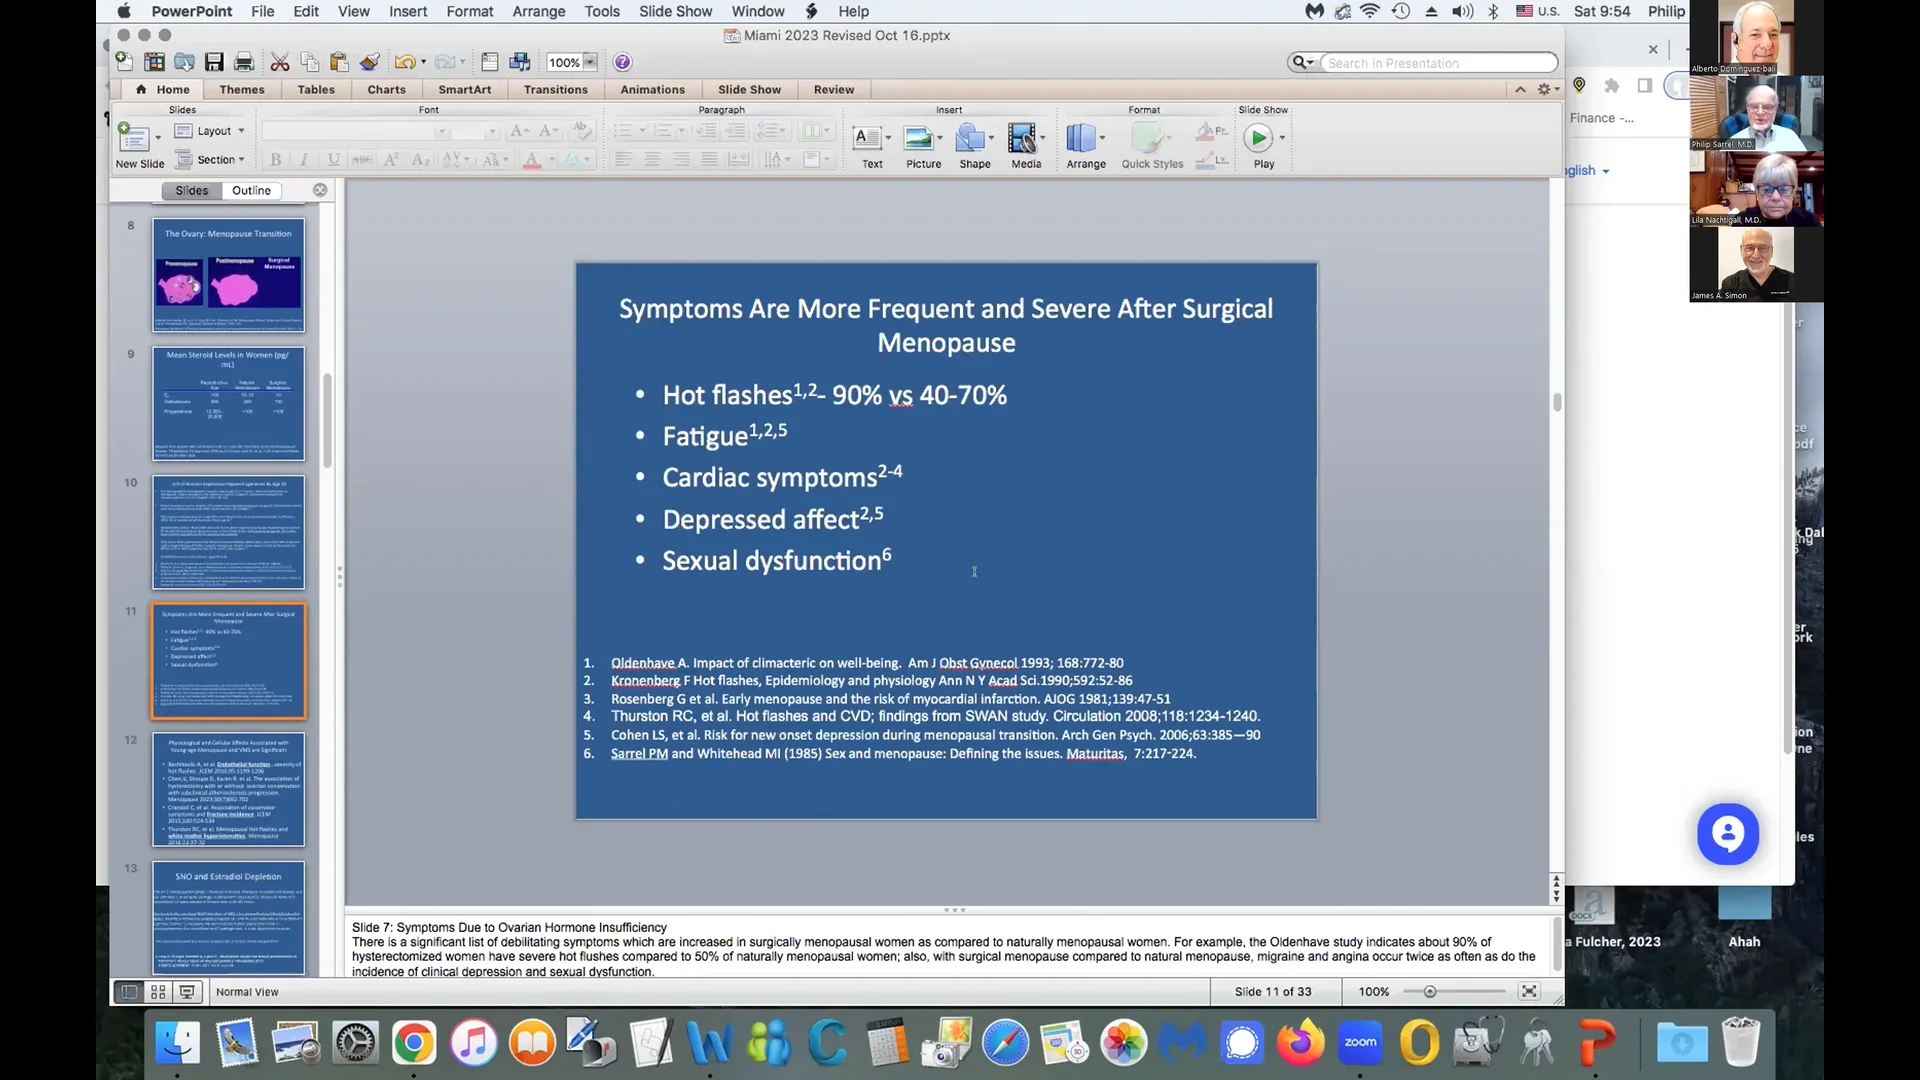Expand the Layout dropdown

pos(241,131)
